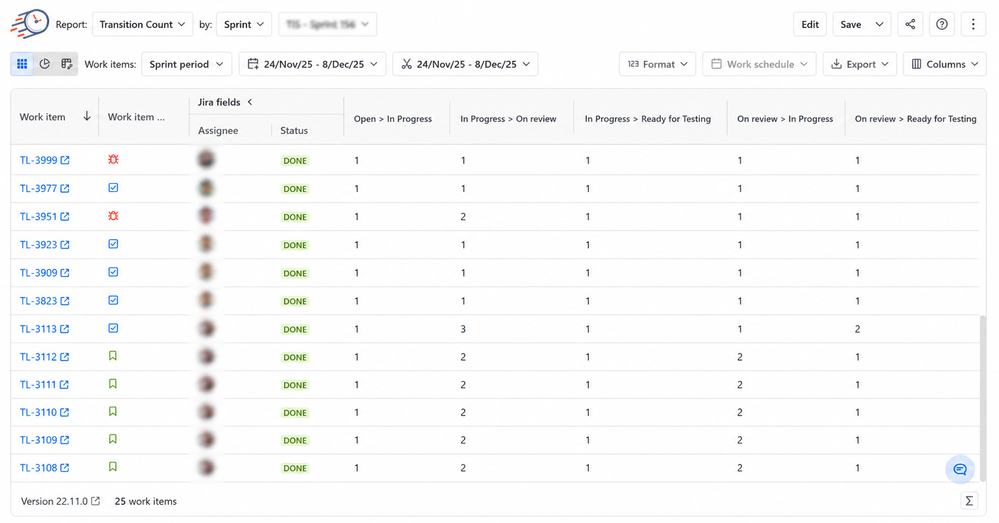
Task: Switch to pivot table view icon
Action: [x=66, y=64]
